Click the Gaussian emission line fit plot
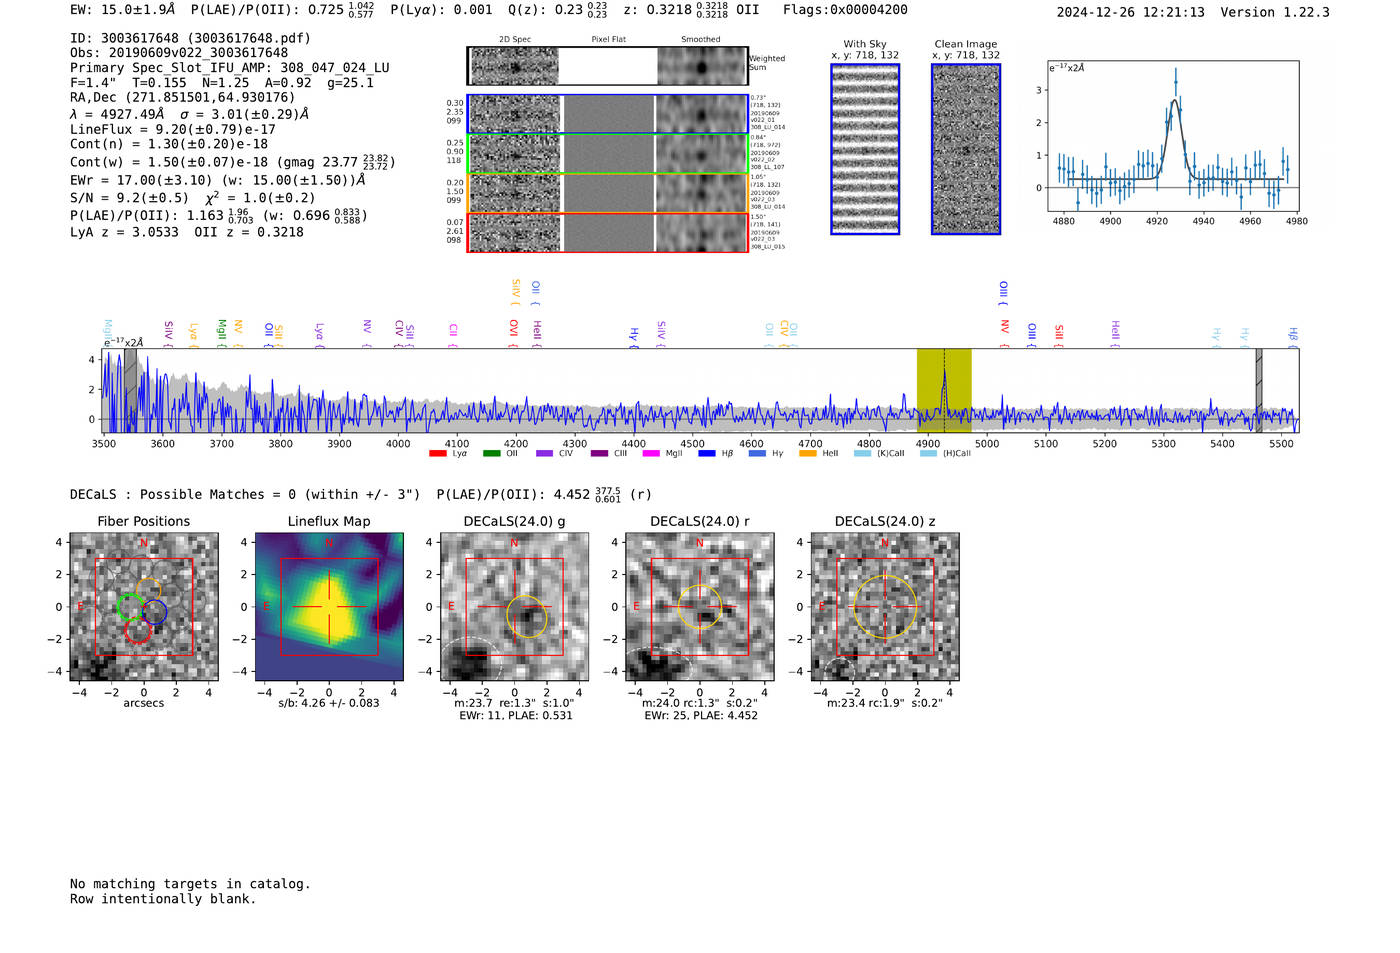 tap(1173, 136)
